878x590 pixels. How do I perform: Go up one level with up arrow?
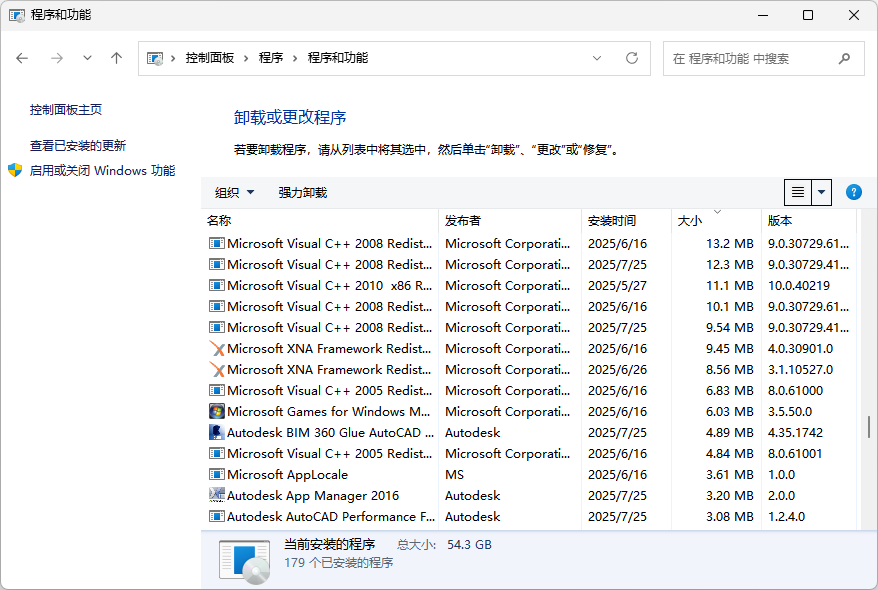[116, 58]
